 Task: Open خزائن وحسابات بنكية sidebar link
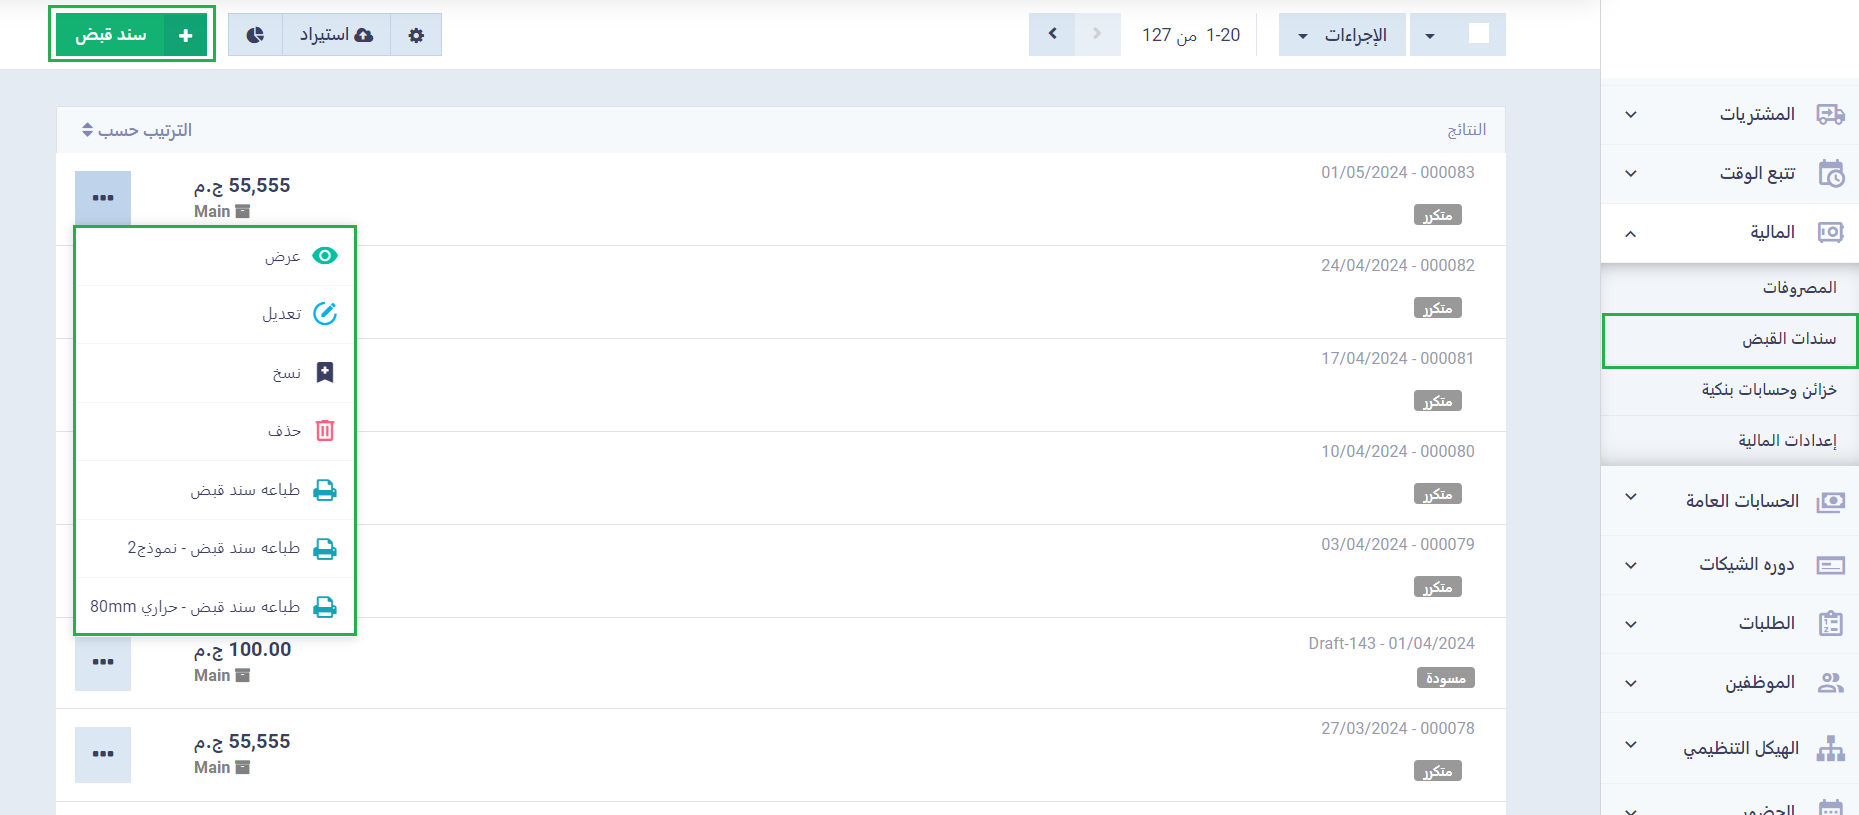coord(1768,390)
